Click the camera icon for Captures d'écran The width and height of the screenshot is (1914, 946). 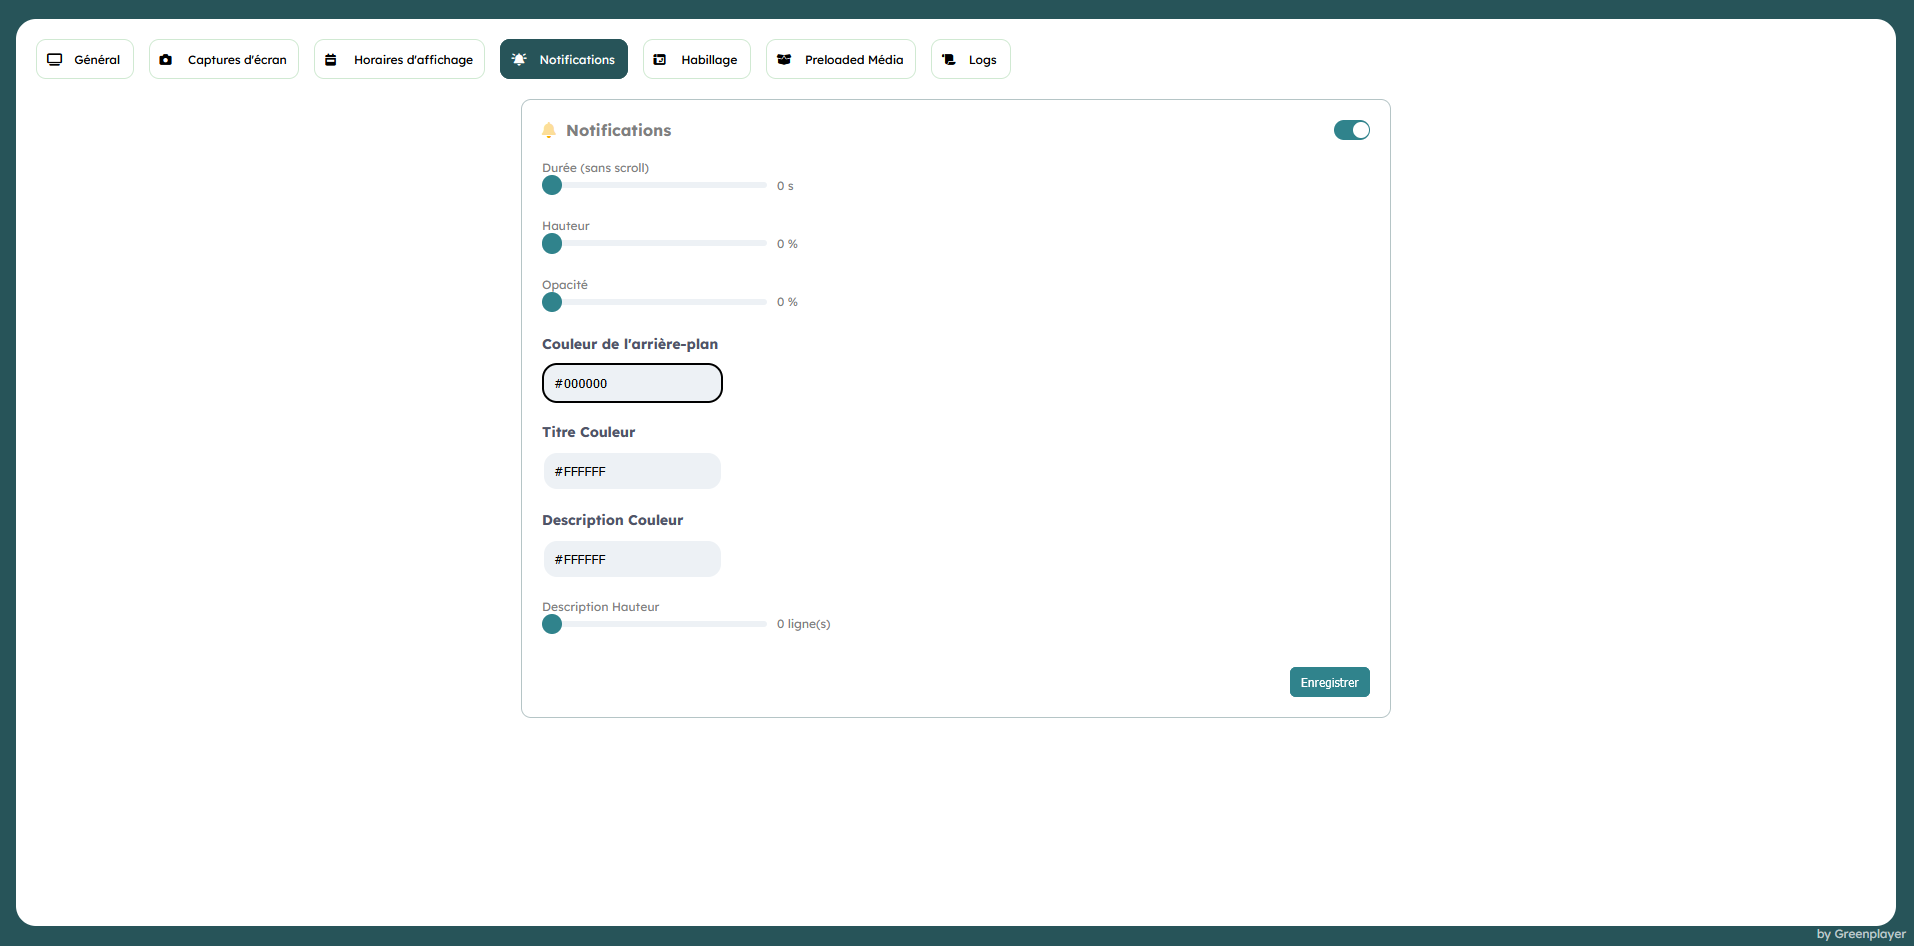pyautogui.click(x=166, y=60)
